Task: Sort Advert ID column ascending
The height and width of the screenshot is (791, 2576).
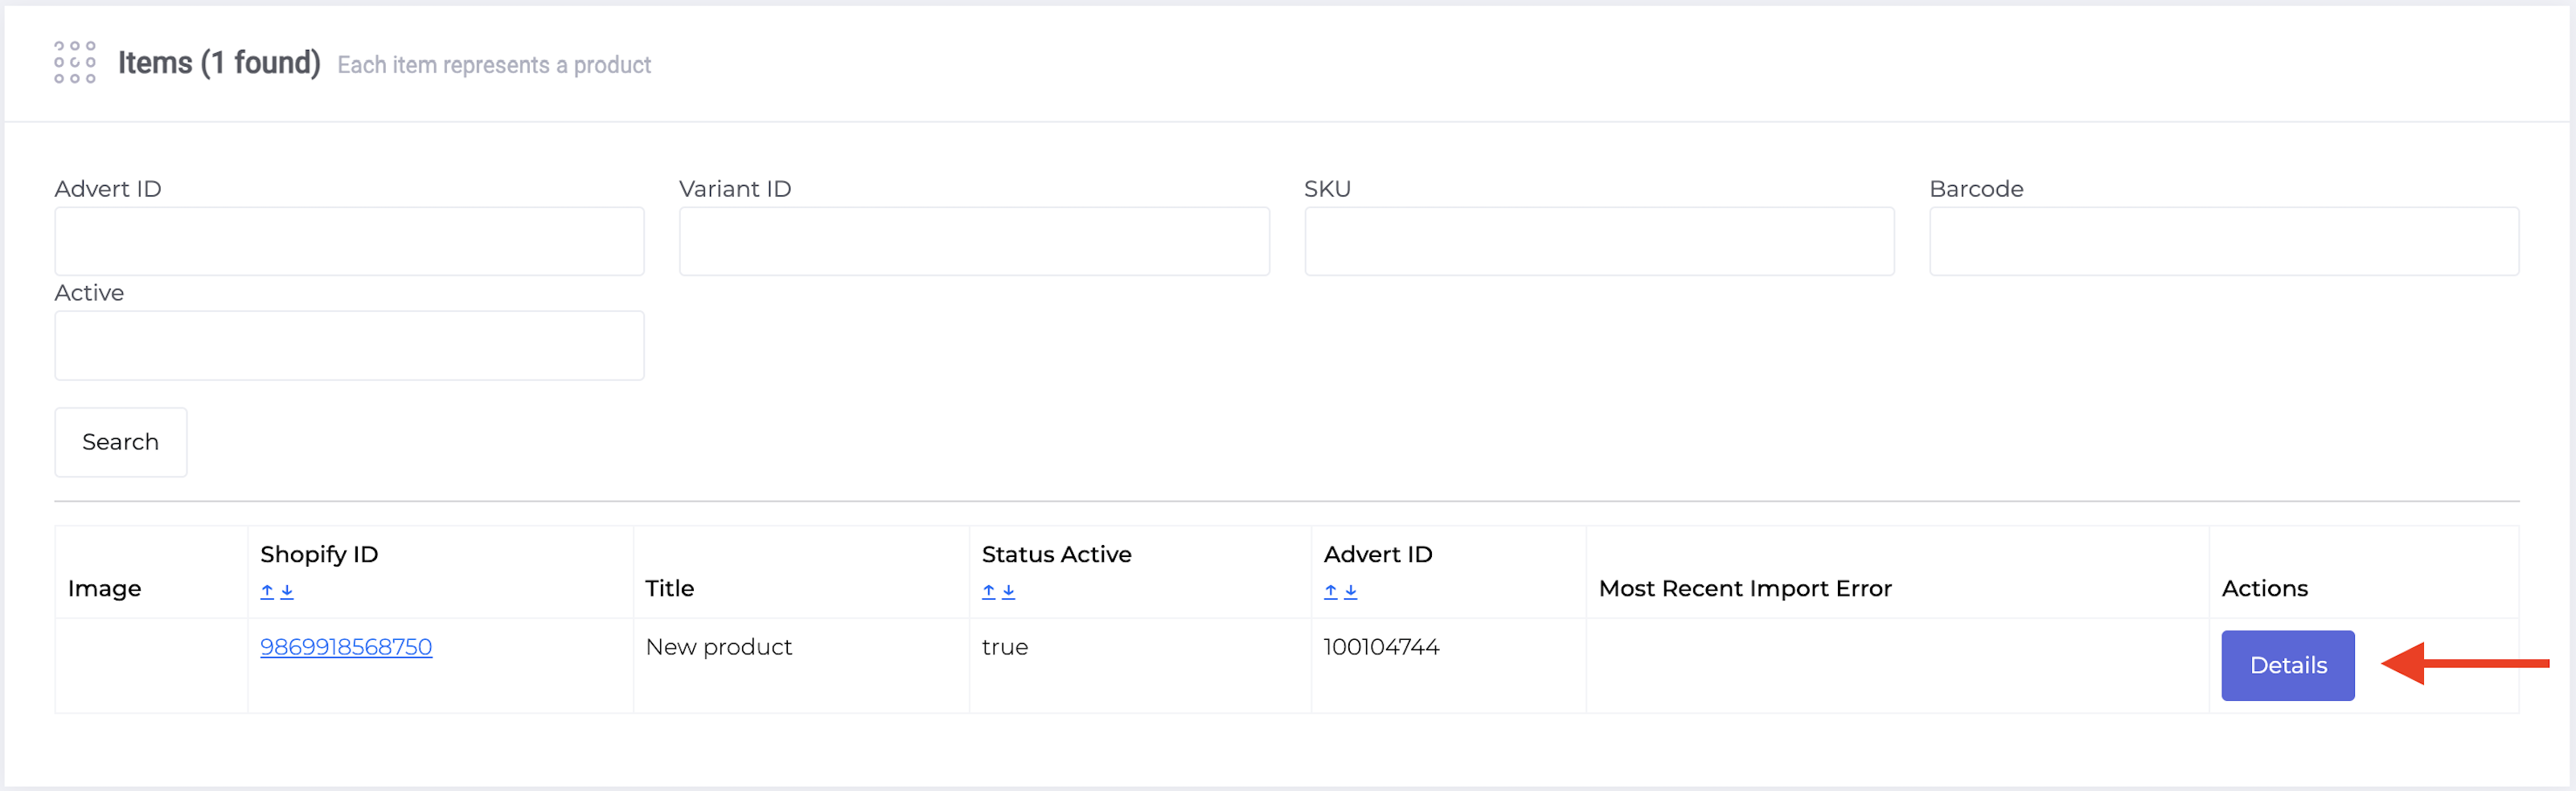Action: (1330, 591)
